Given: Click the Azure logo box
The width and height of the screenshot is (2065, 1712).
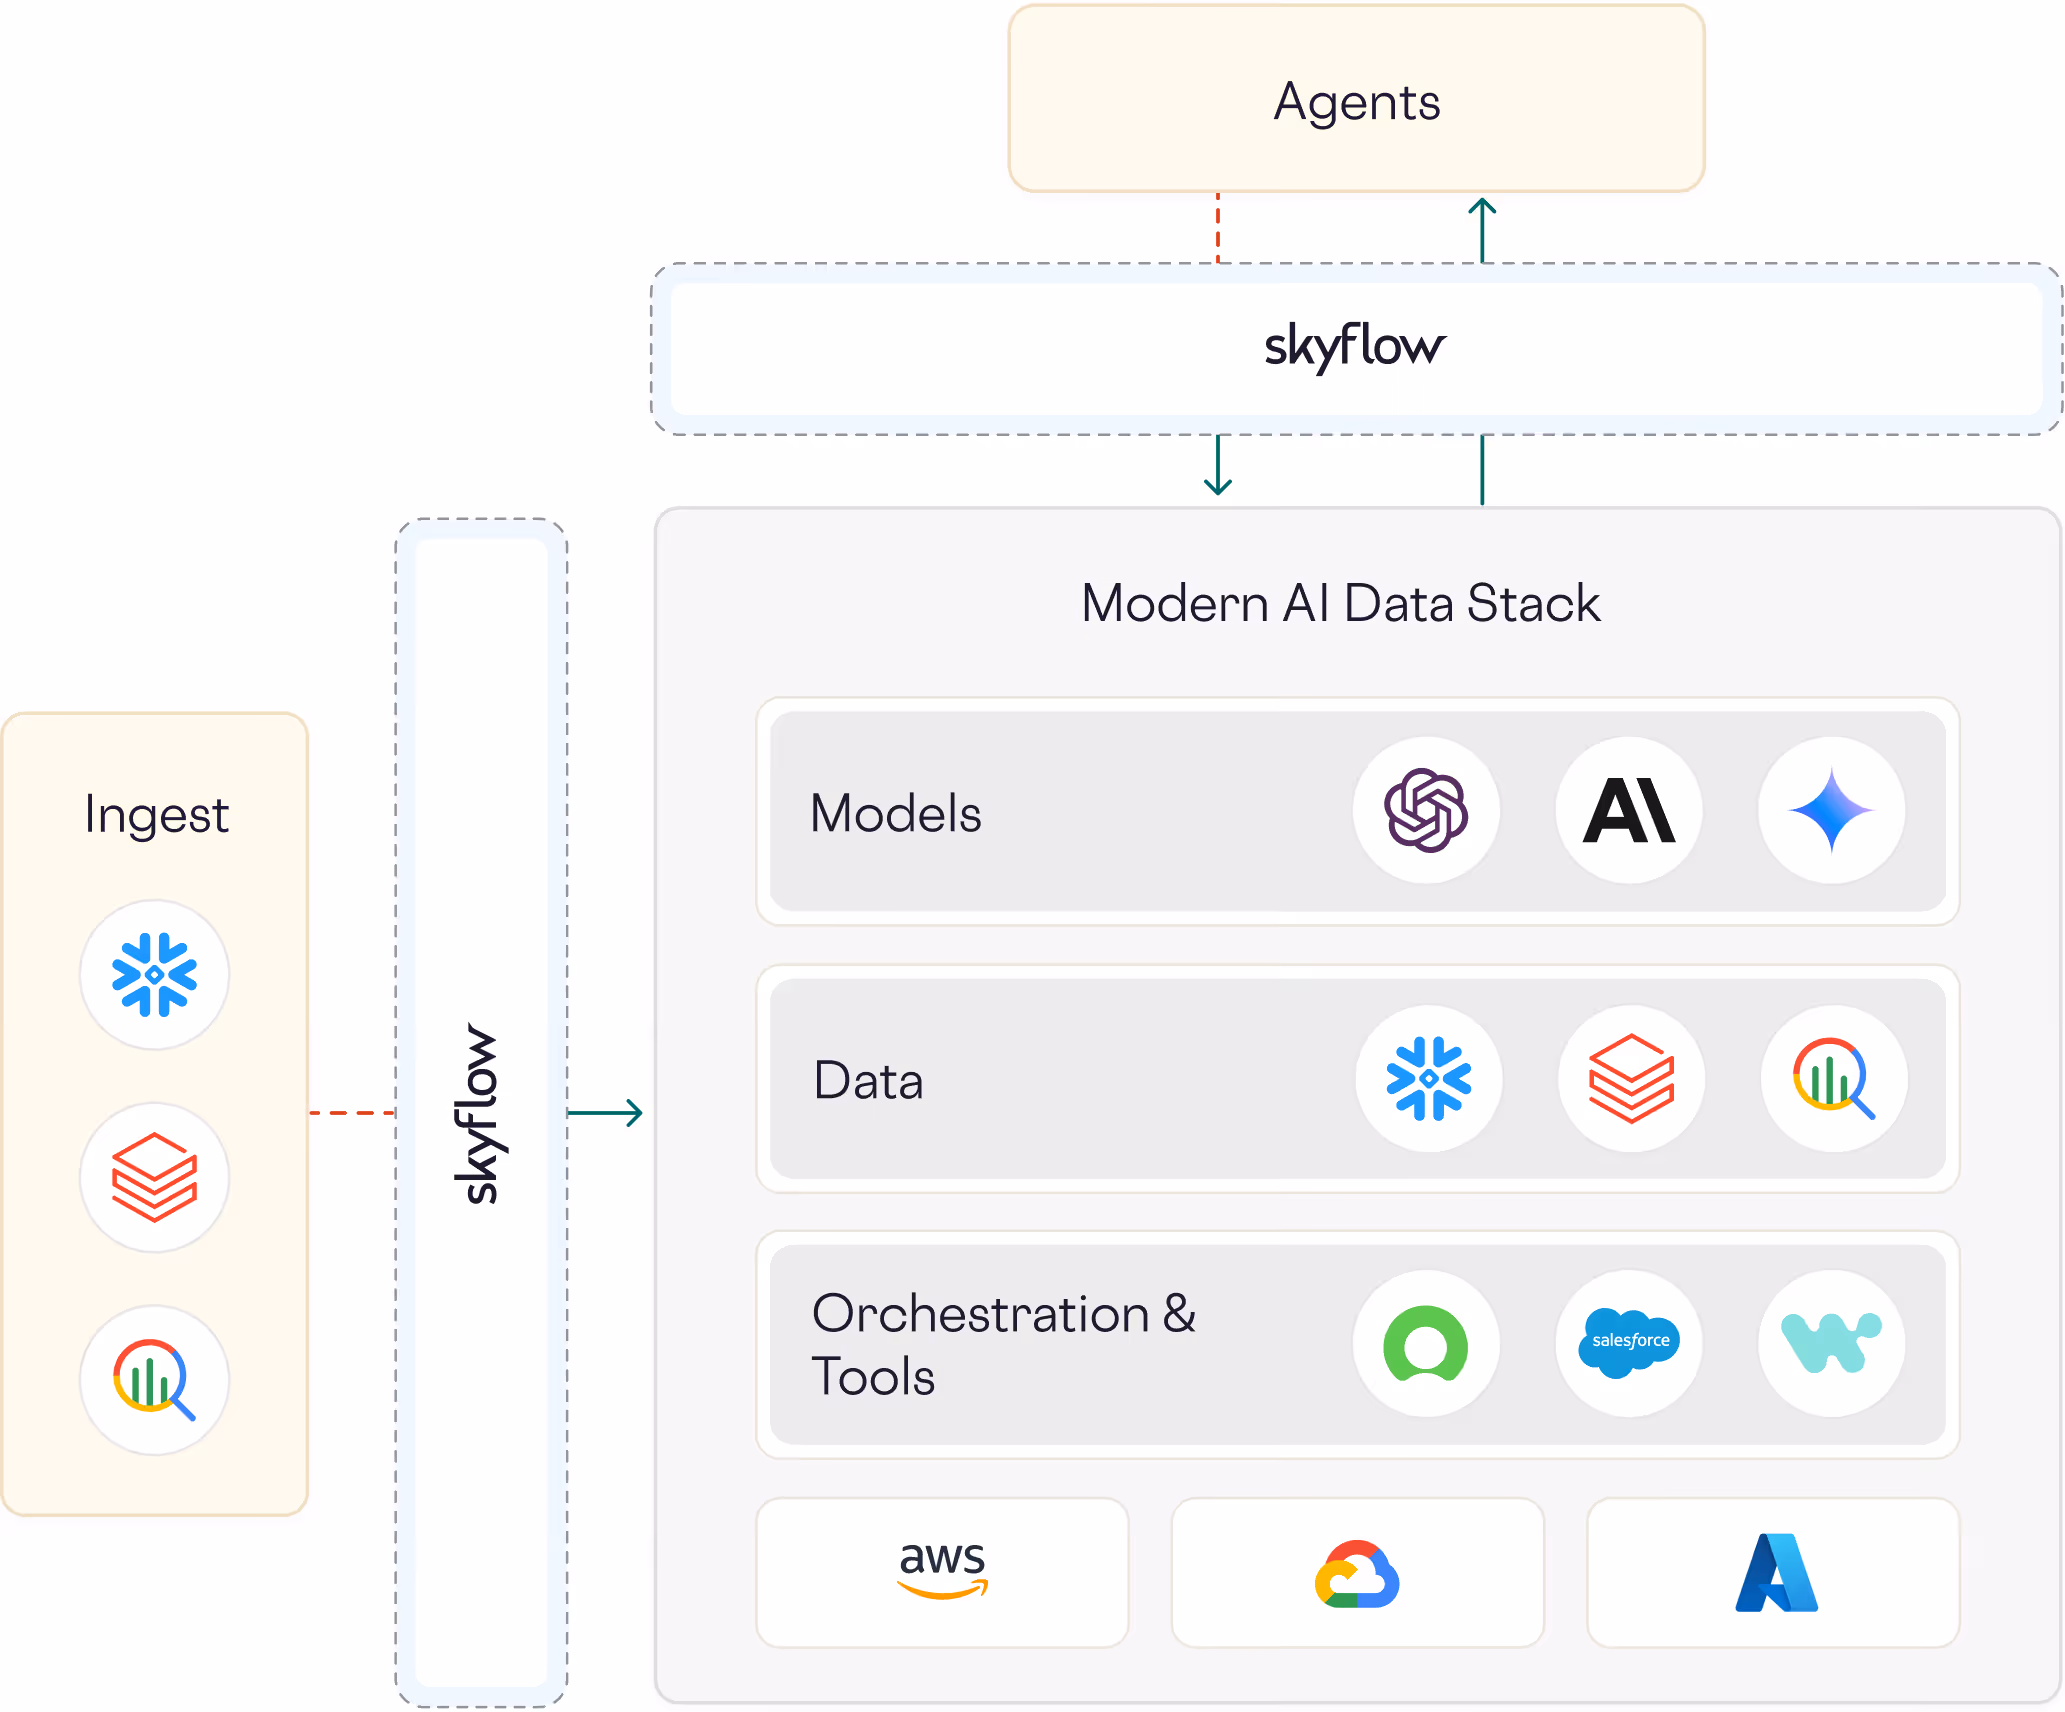Looking at the screenshot, I should click(x=1773, y=1571).
